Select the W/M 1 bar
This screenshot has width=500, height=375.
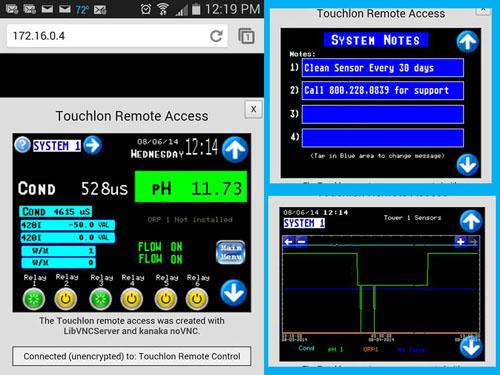tap(59, 251)
